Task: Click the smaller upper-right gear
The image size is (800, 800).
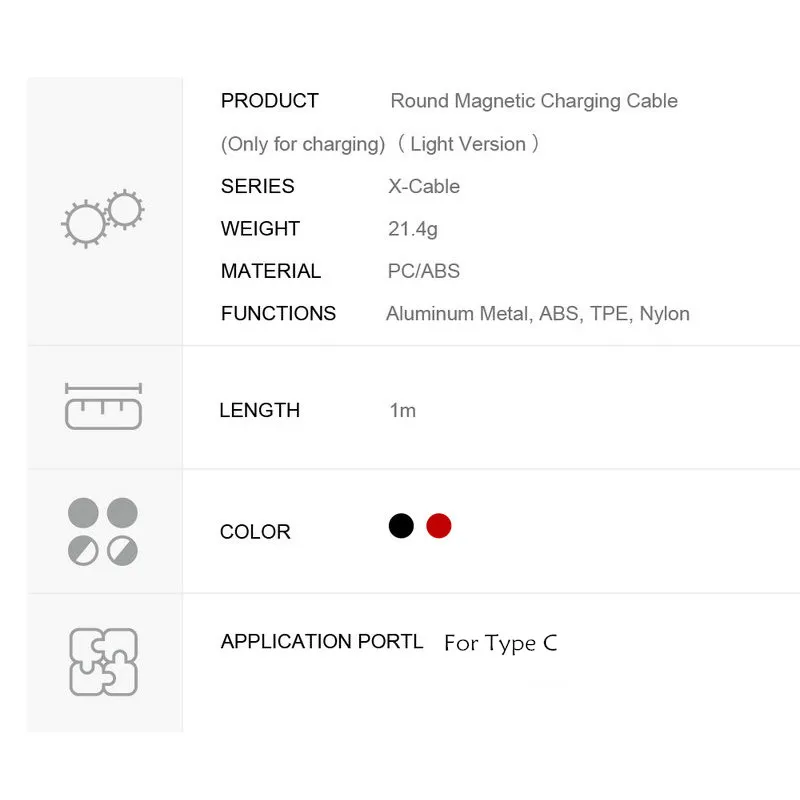Action: point(125,209)
